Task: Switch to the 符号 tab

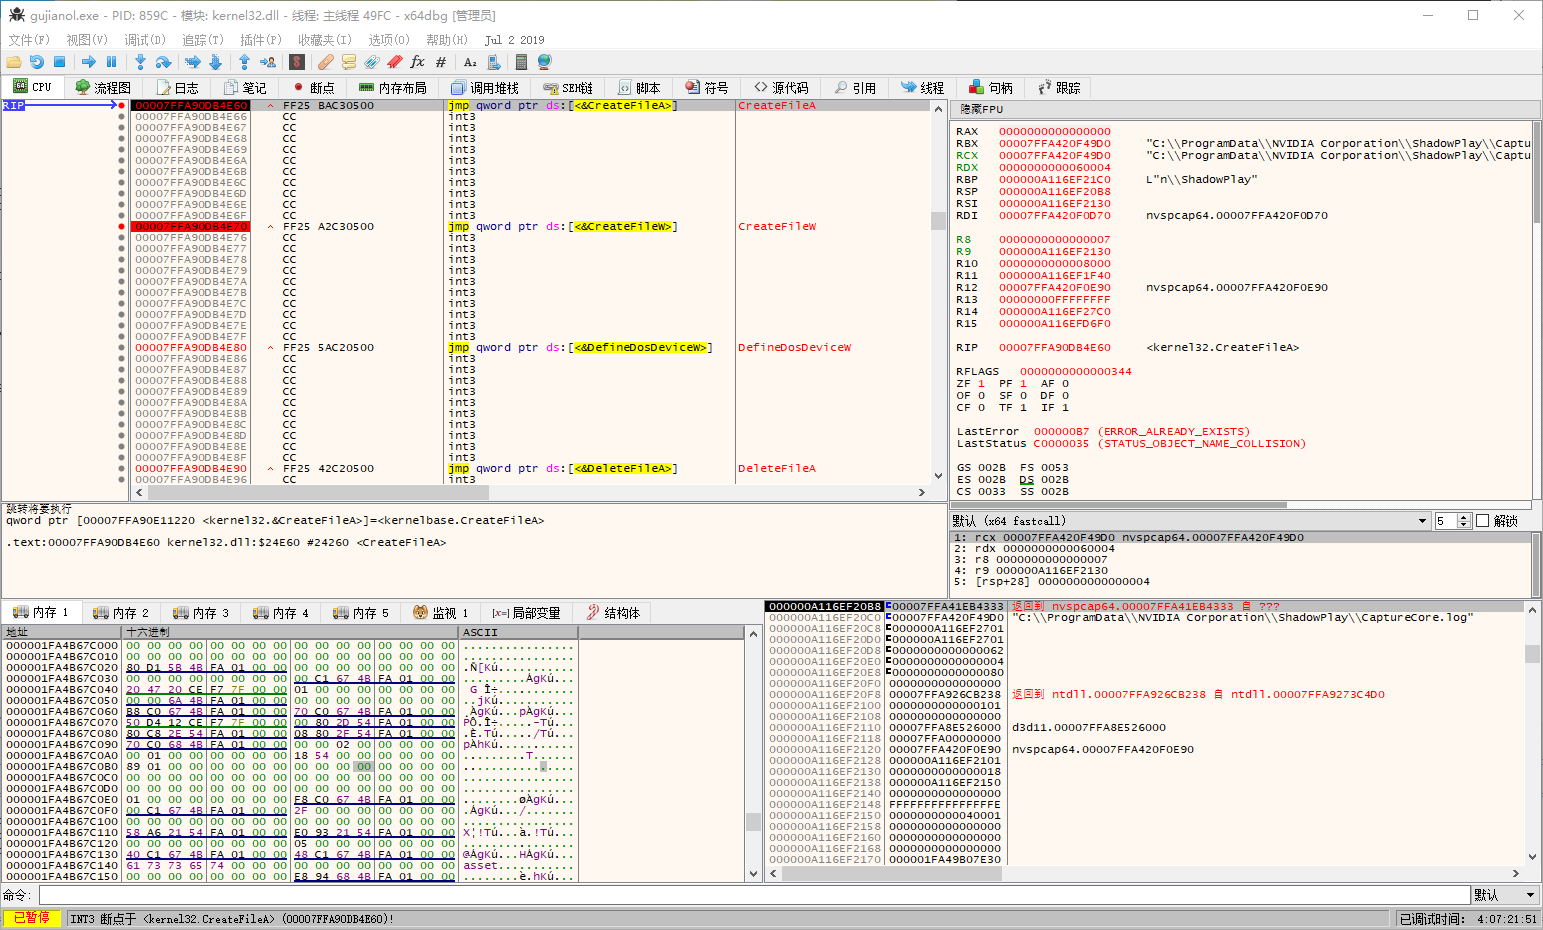Action: 707,88
